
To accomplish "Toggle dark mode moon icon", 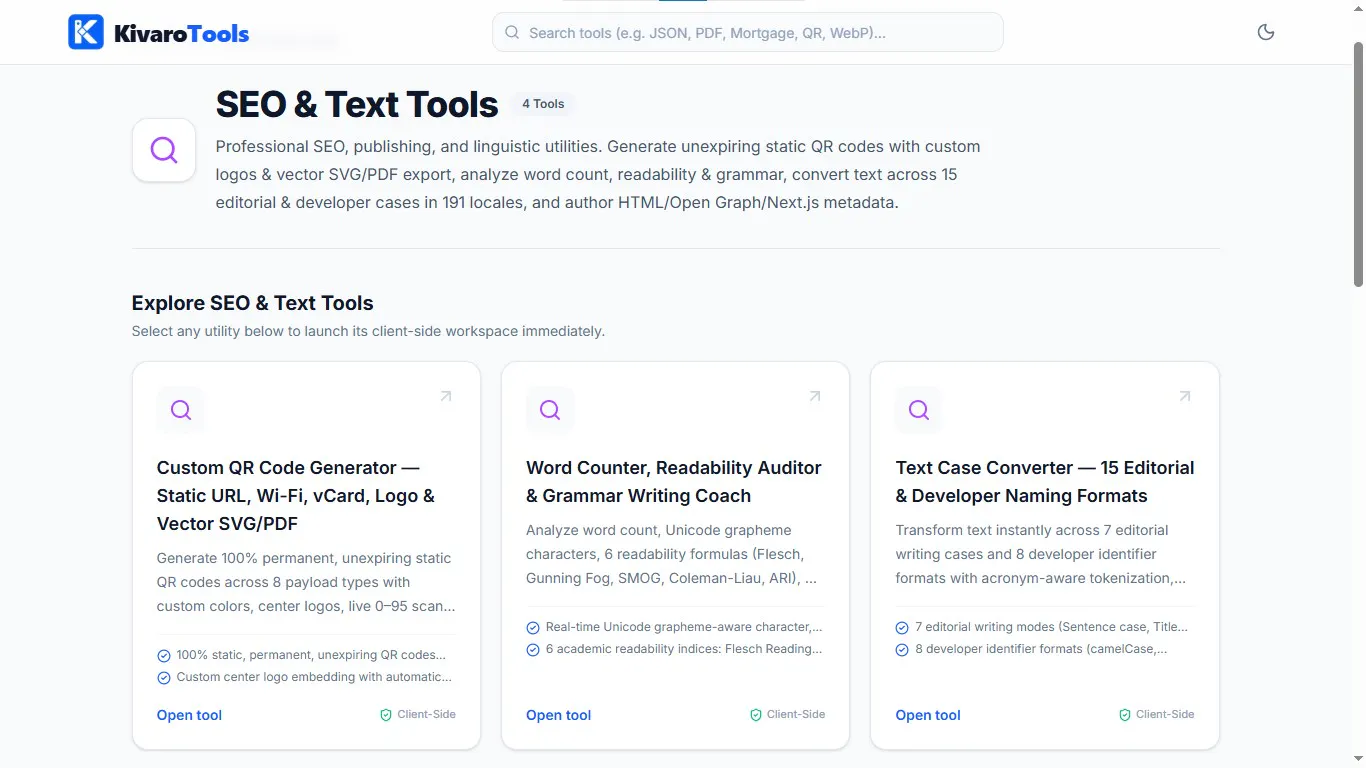I will point(1266,32).
